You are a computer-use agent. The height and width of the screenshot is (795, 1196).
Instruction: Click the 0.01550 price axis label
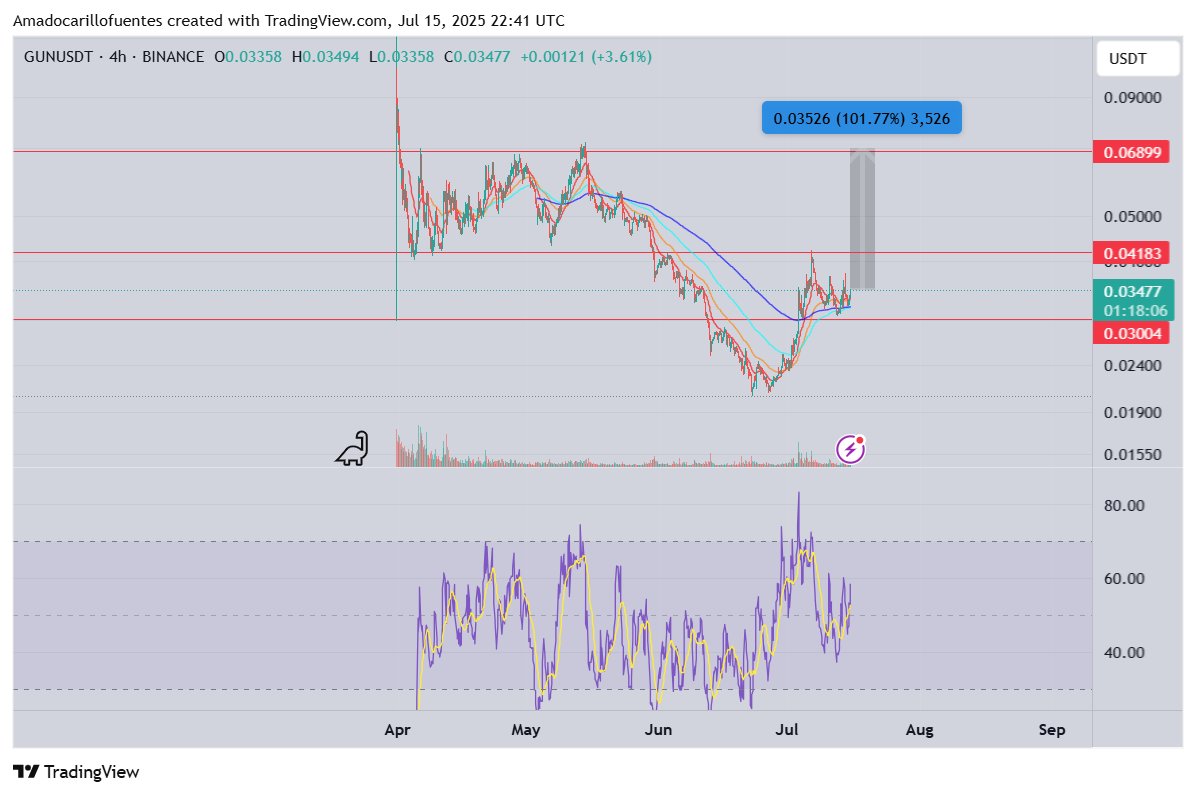1132,455
